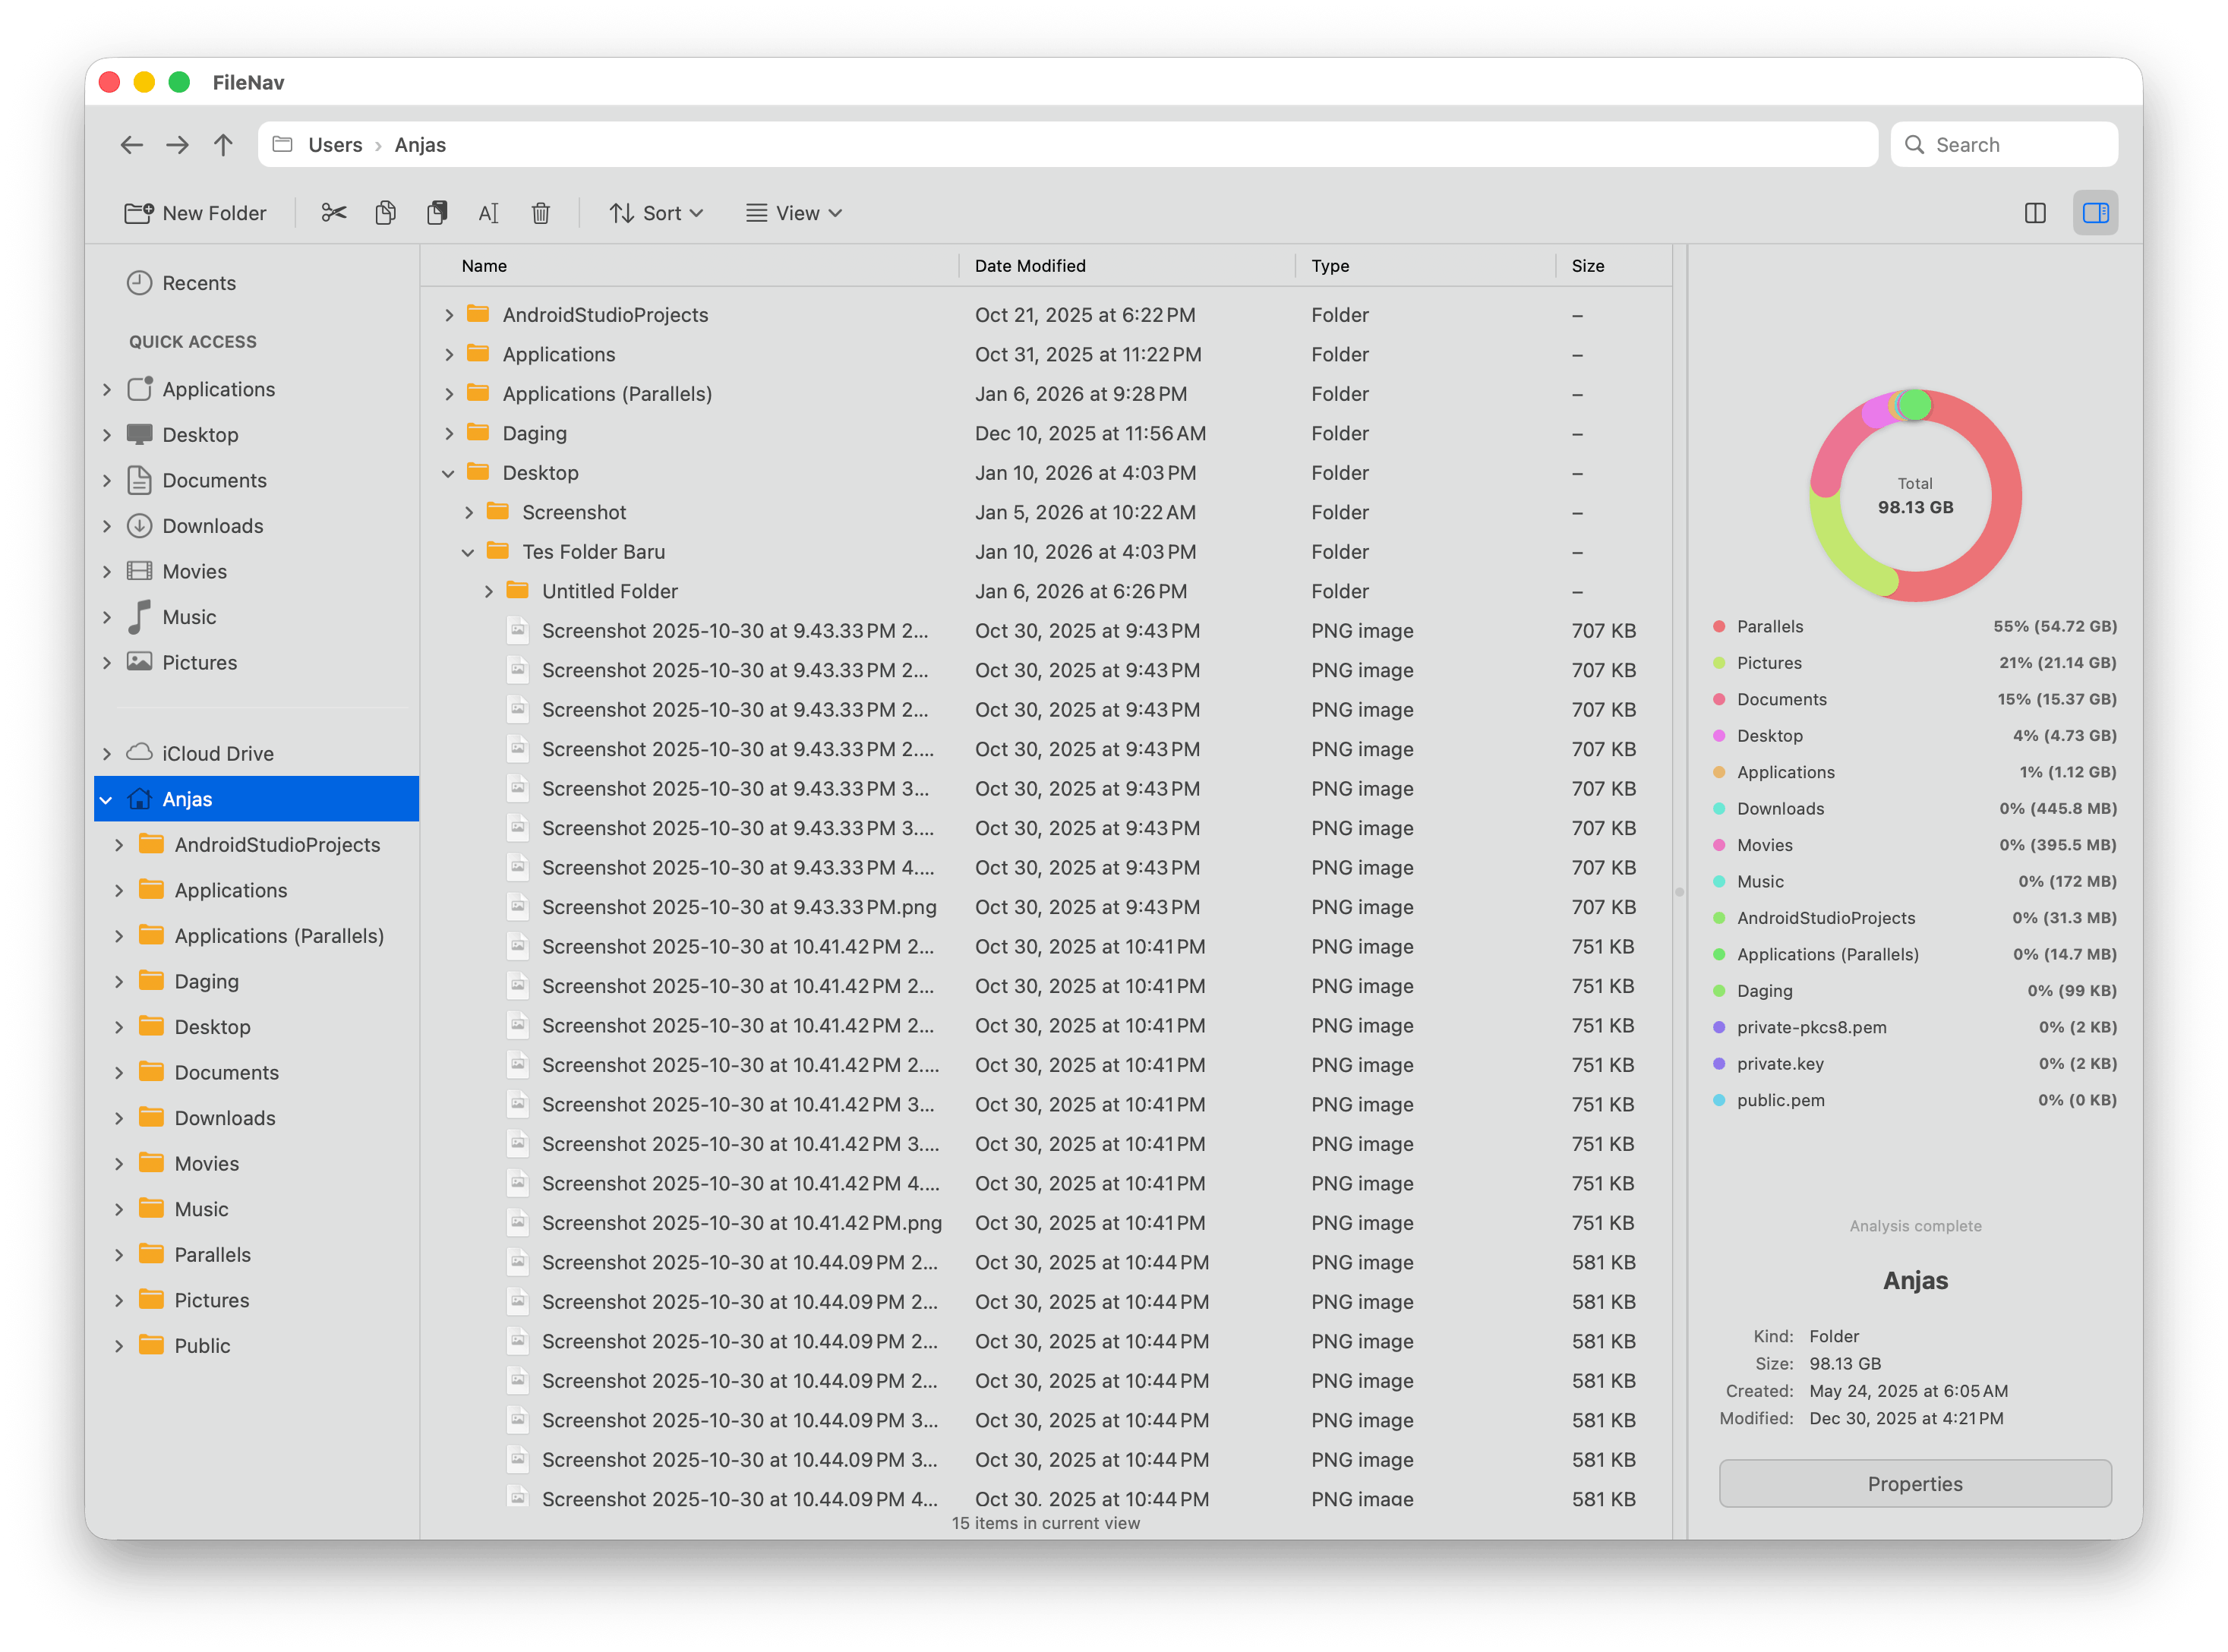Sort by the Date Modified column header
This screenshot has height=1652, width=2228.
click(1030, 266)
